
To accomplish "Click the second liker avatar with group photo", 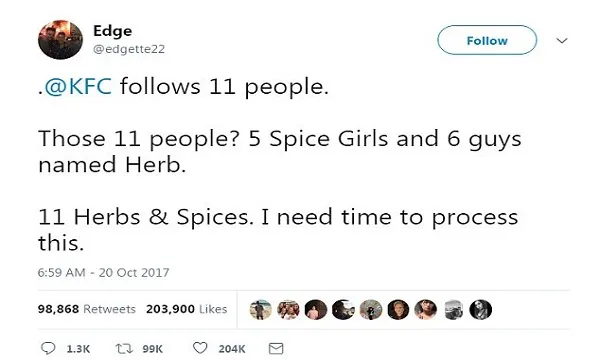I will pyautogui.click(x=288, y=310).
